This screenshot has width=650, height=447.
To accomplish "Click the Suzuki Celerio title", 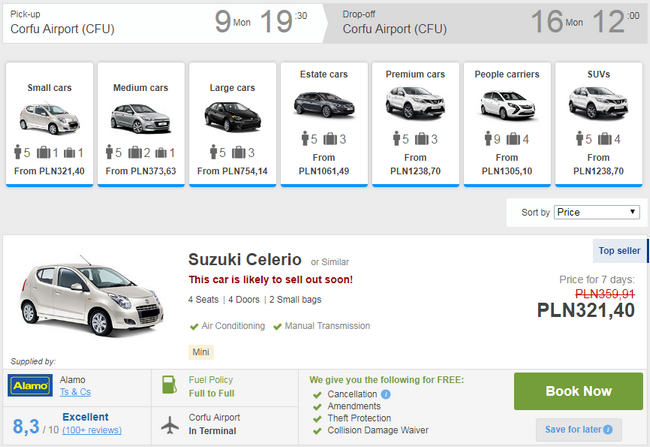I will (x=245, y=260).
